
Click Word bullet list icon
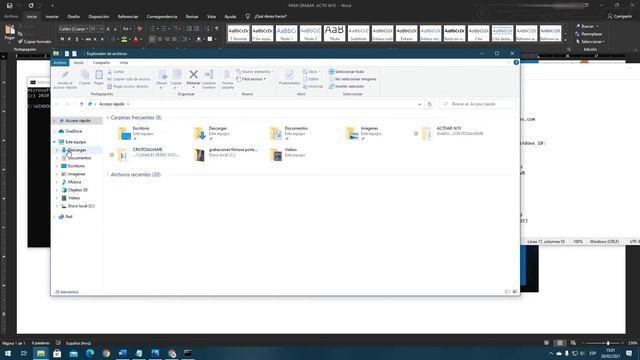(152, 29)
